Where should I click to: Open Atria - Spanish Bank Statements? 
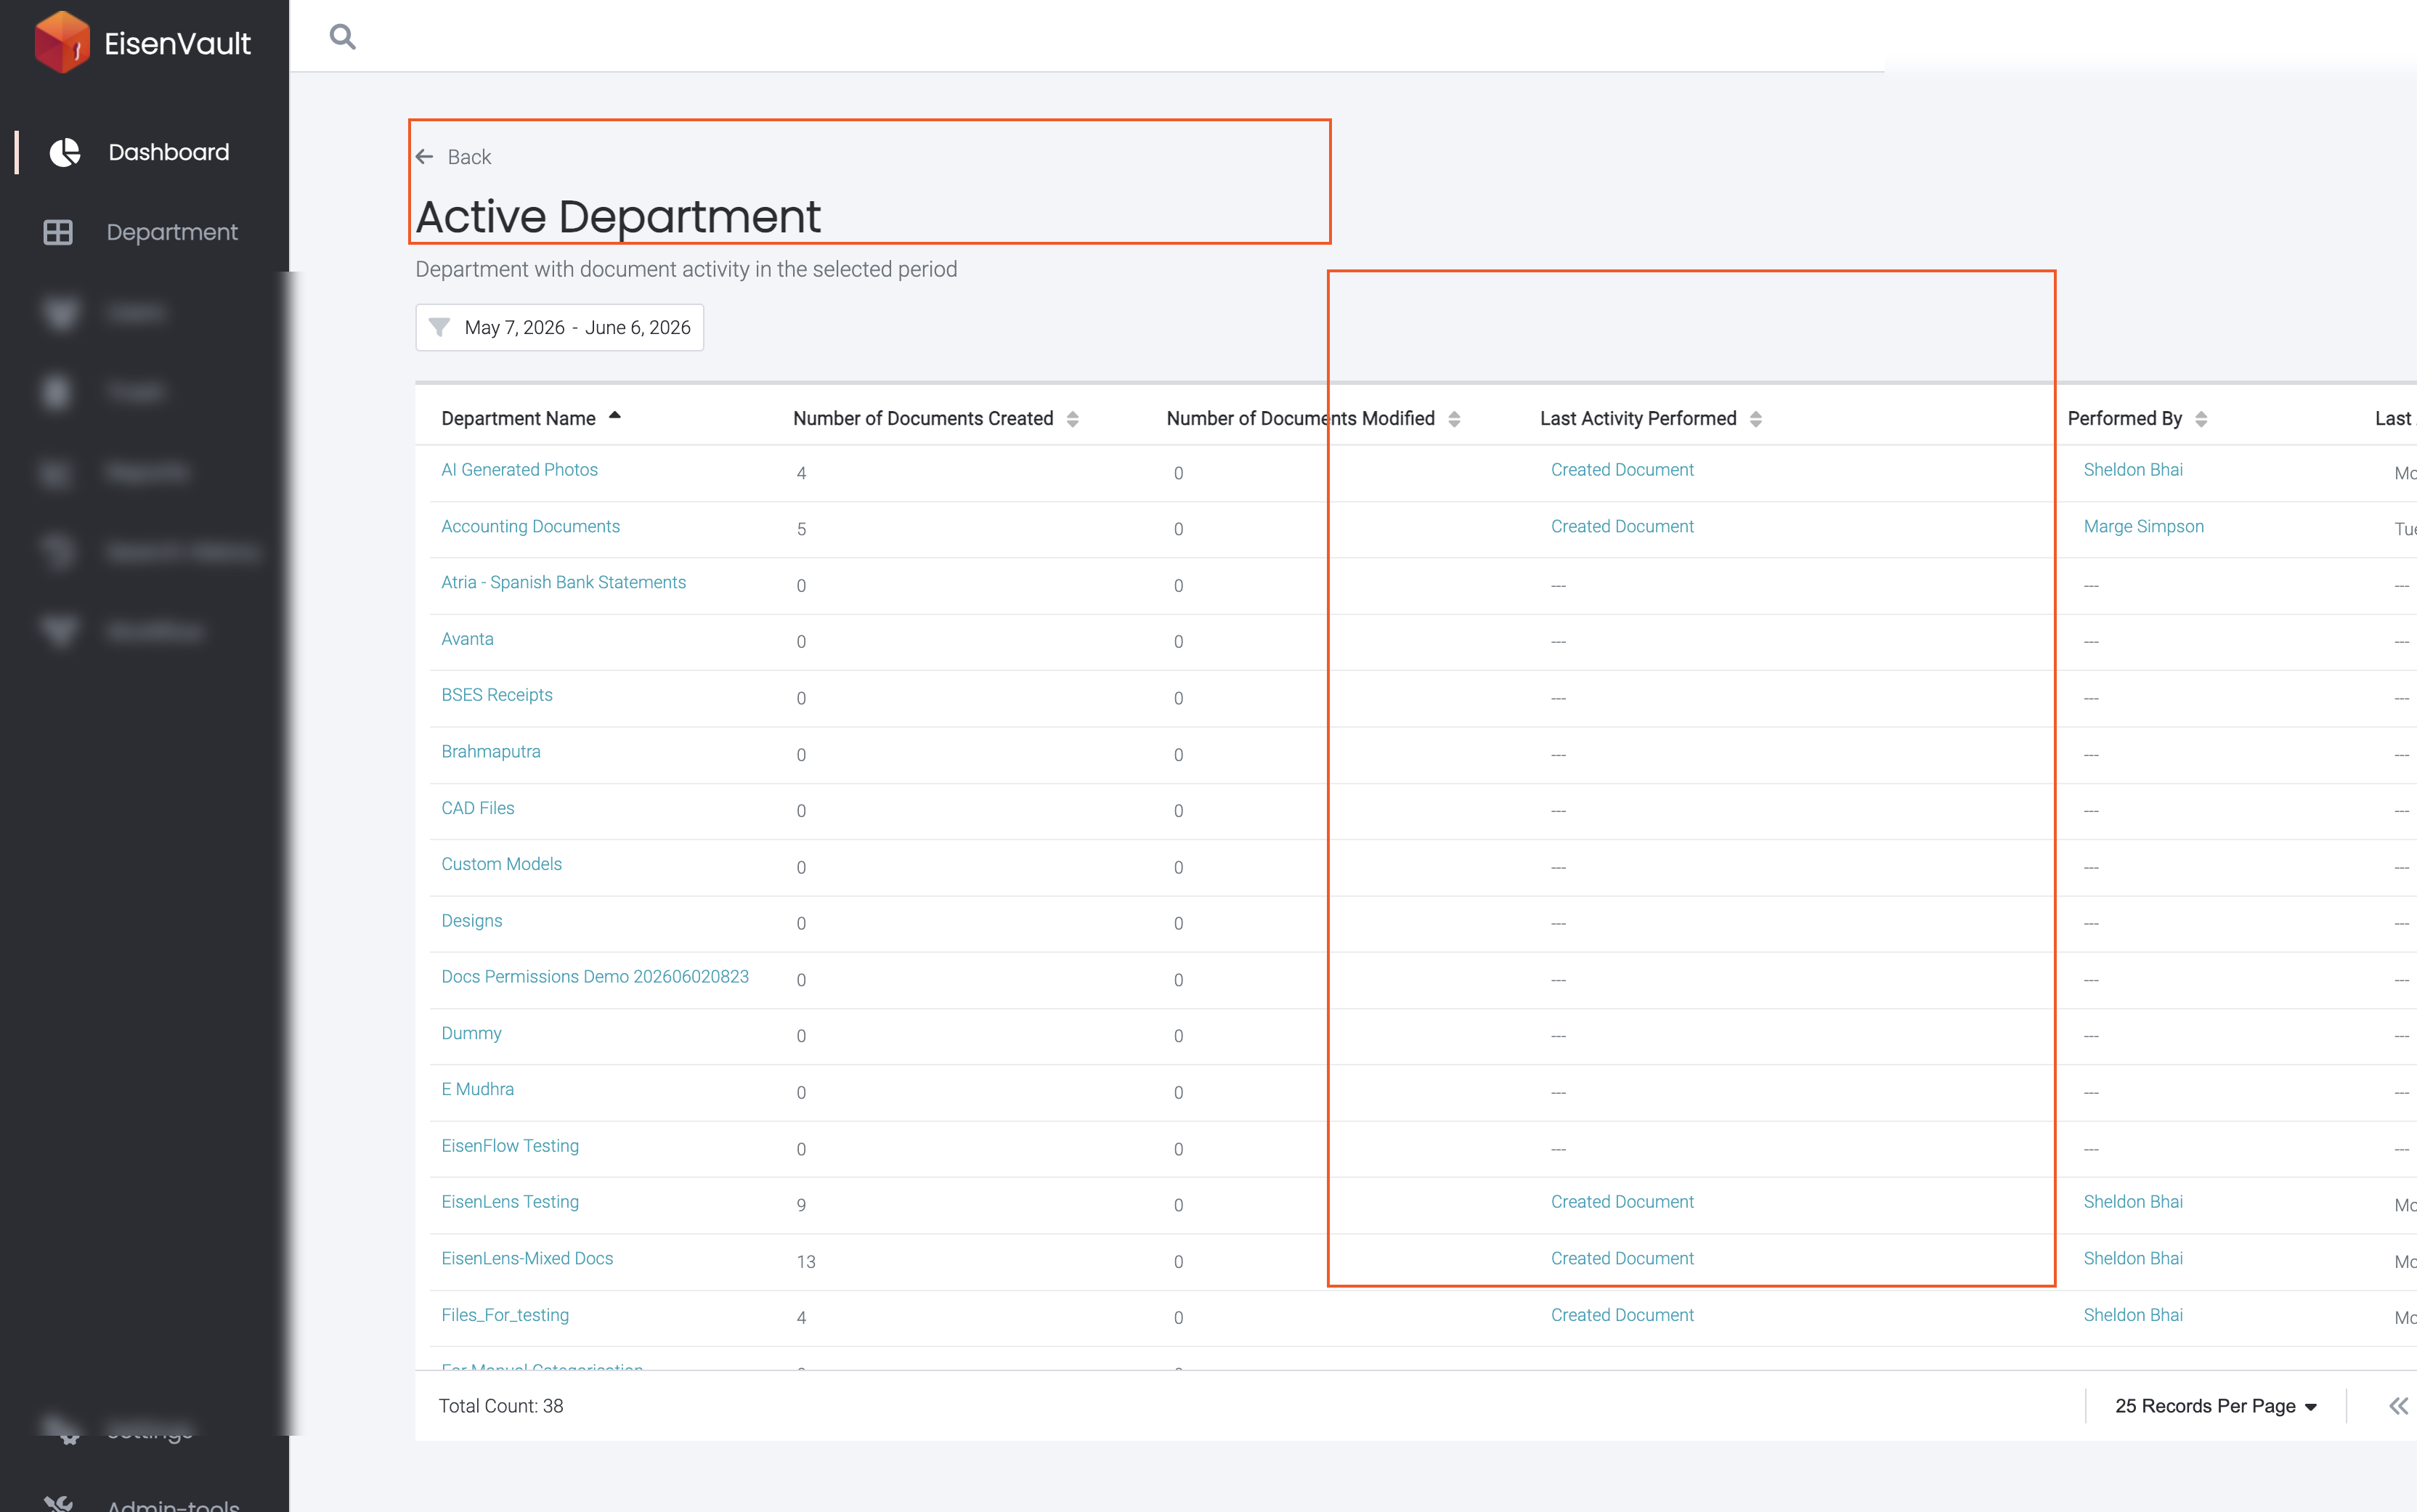pyautogui.click(x=563, y=582)
